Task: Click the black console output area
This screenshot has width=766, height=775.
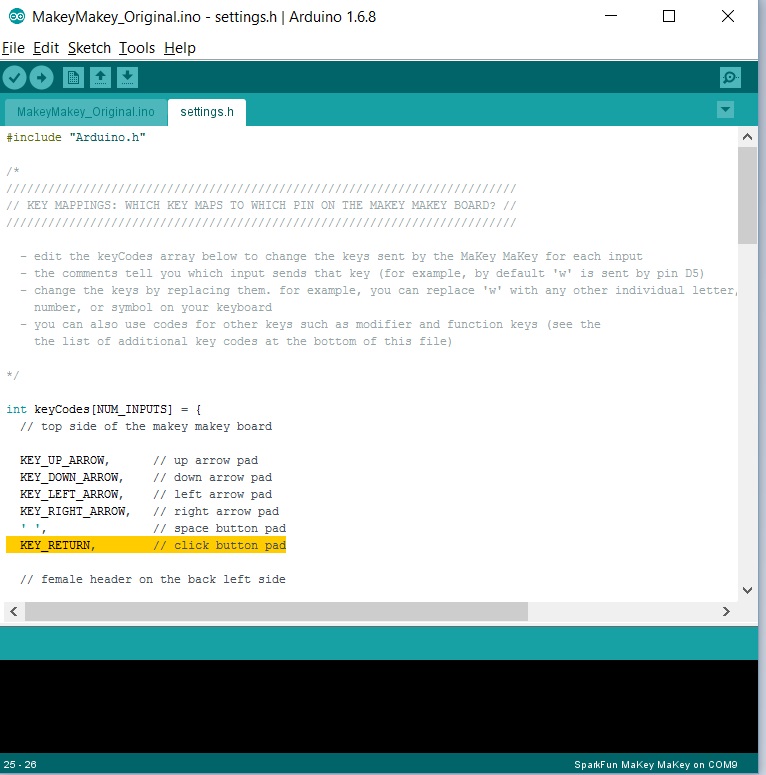Action: [x=379, y=706]
